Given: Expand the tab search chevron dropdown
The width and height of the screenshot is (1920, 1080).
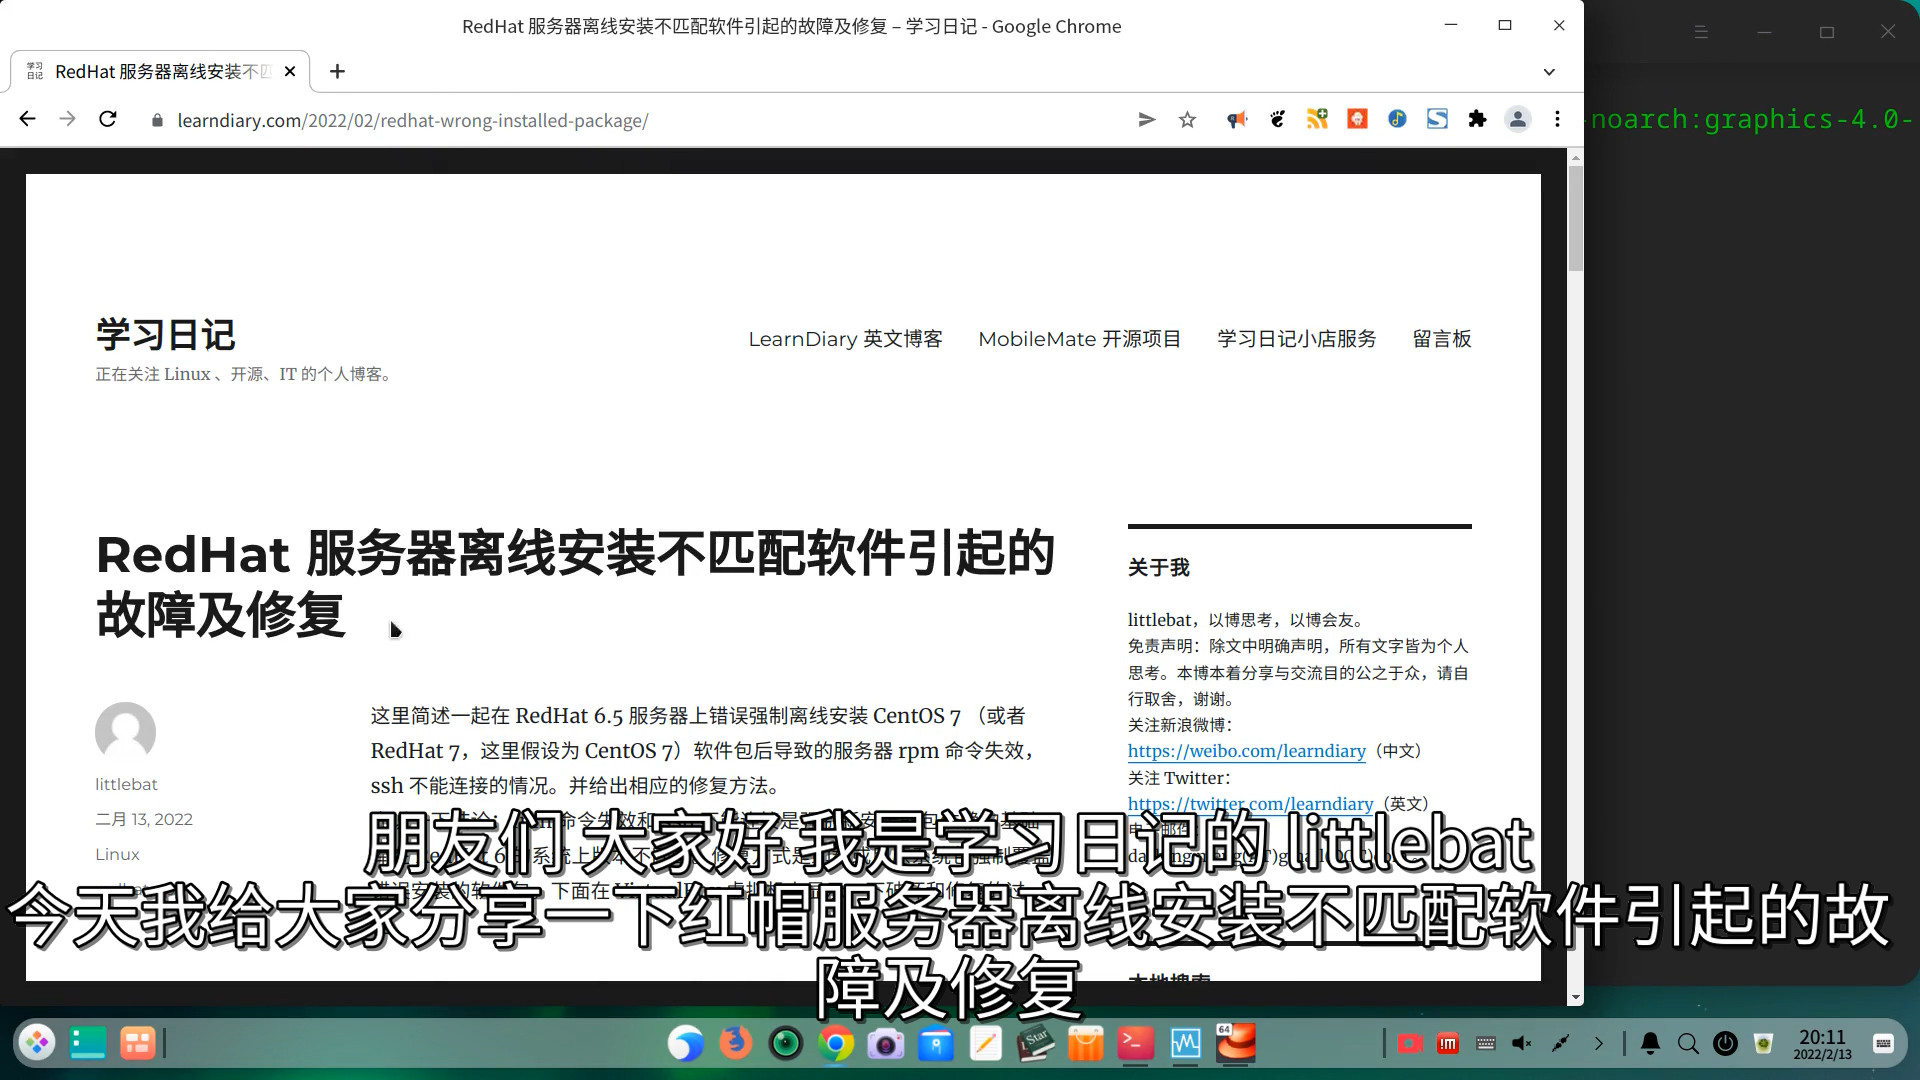Looking at the screenshot, I should 1549,72.
